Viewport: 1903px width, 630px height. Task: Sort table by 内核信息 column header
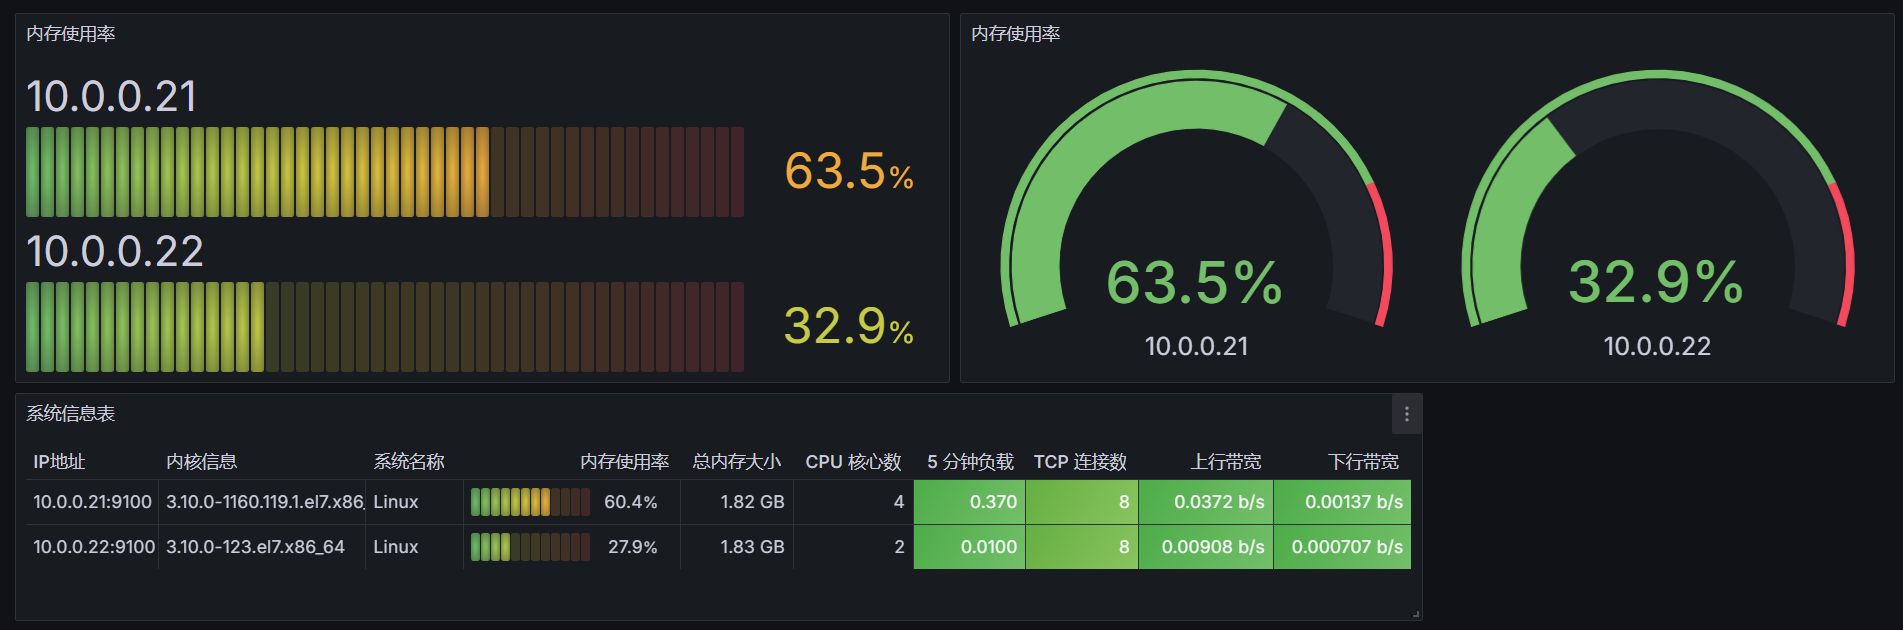coord(201,462)
